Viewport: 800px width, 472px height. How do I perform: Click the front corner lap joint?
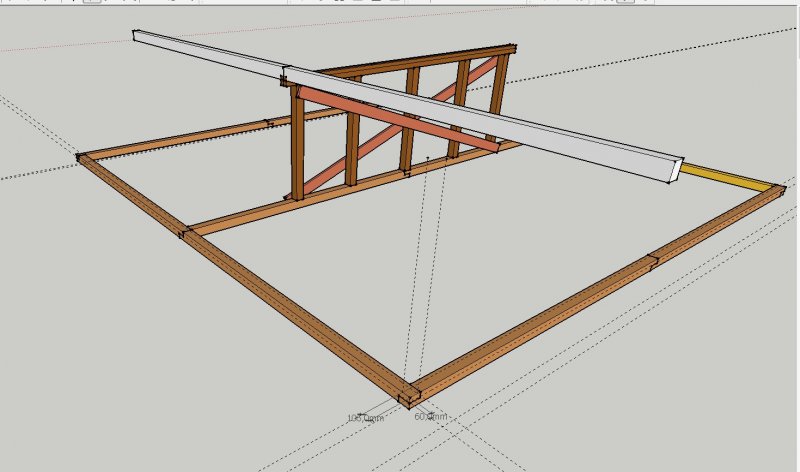coord(409,396)
